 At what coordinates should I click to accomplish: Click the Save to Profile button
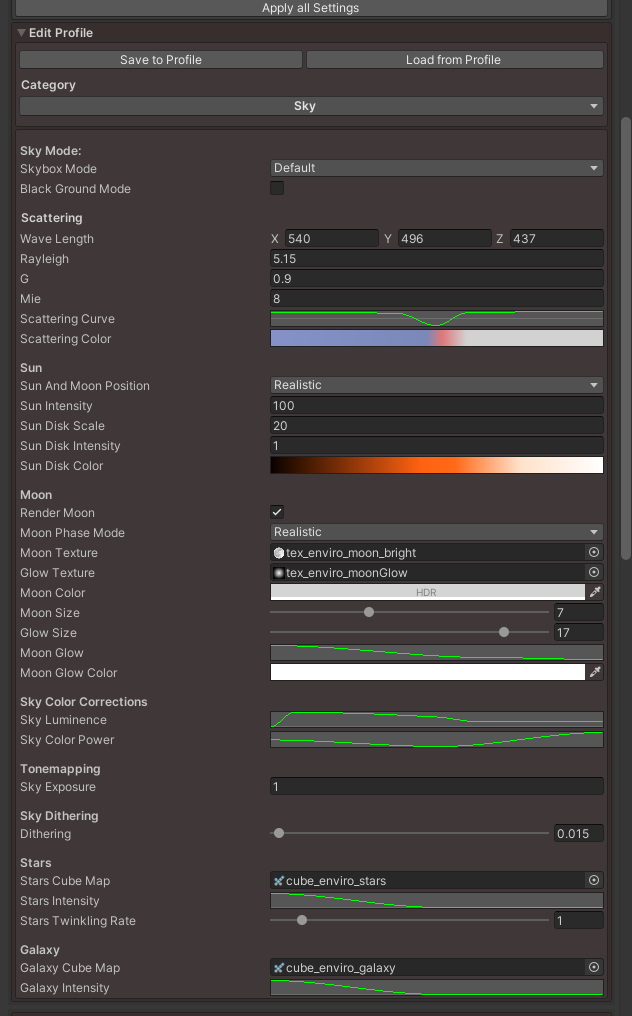161,60
